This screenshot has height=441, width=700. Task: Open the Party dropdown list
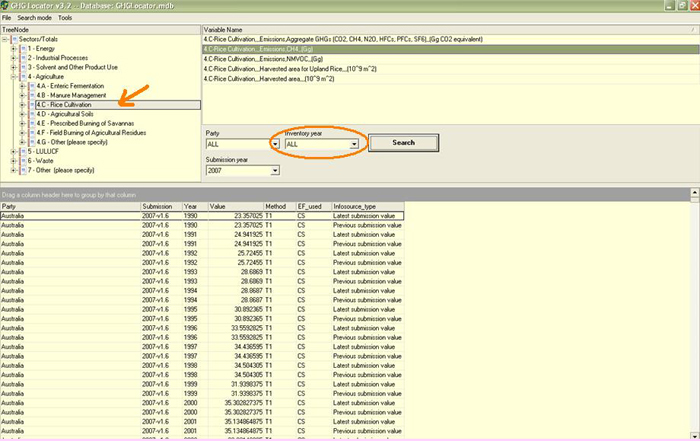(x=273, y=144)
